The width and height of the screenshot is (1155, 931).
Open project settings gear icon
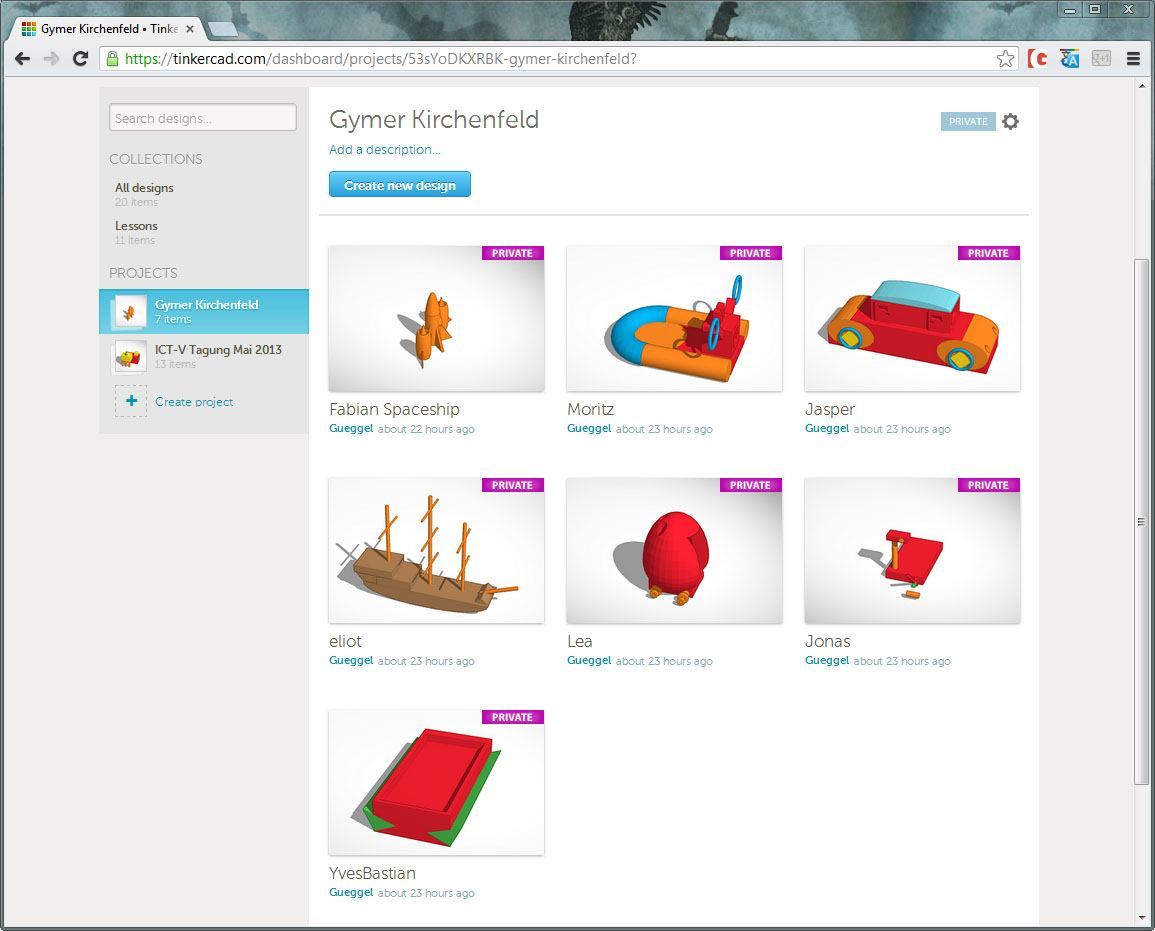[1011, 122]
